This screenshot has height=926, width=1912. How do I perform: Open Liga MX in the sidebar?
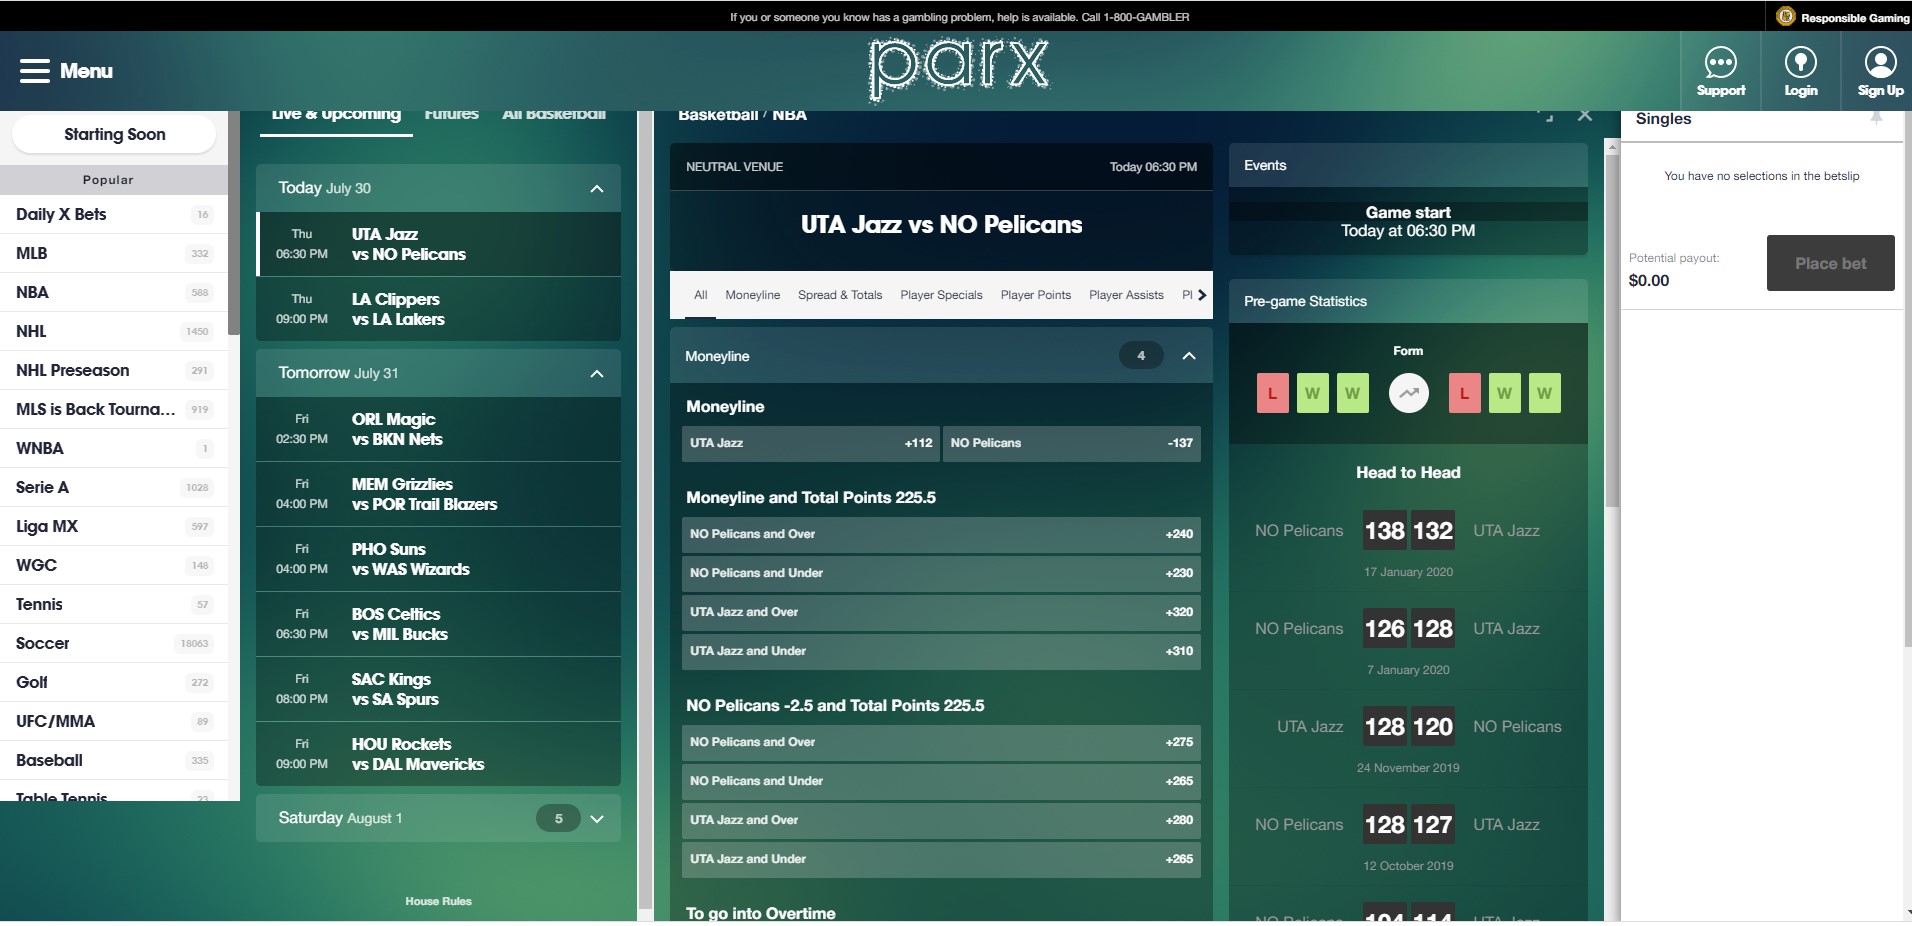pyautogui.click(x=114, y=526)
